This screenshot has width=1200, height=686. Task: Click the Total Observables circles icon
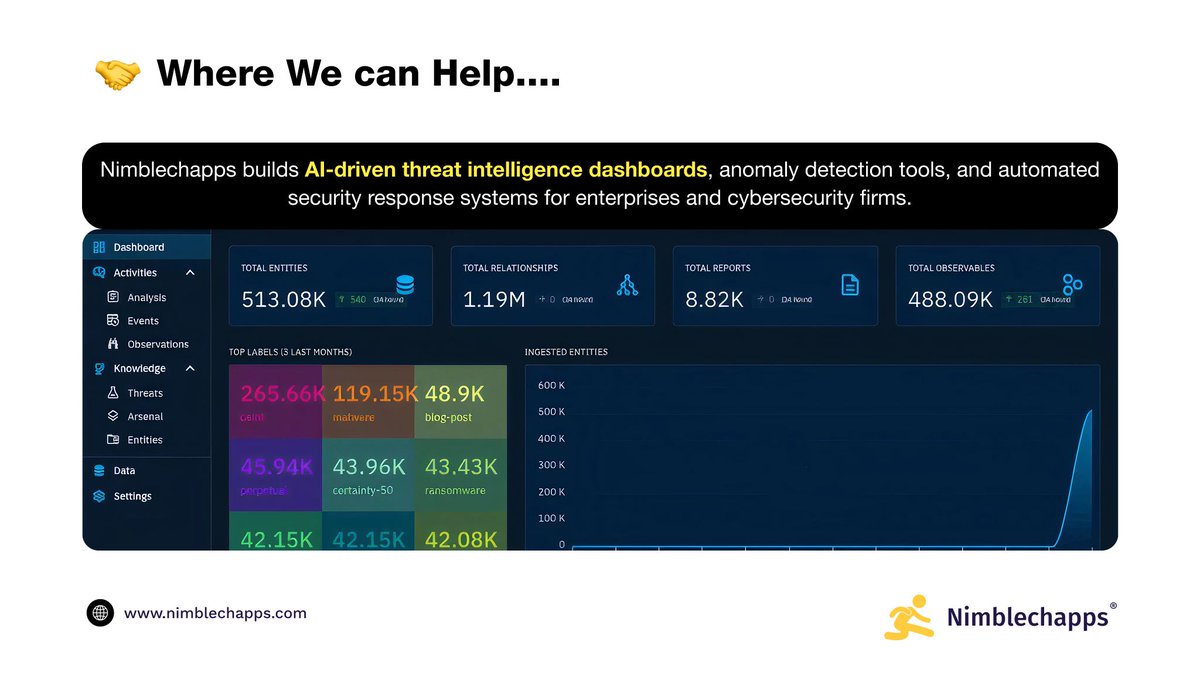(x=1073, y=284)
